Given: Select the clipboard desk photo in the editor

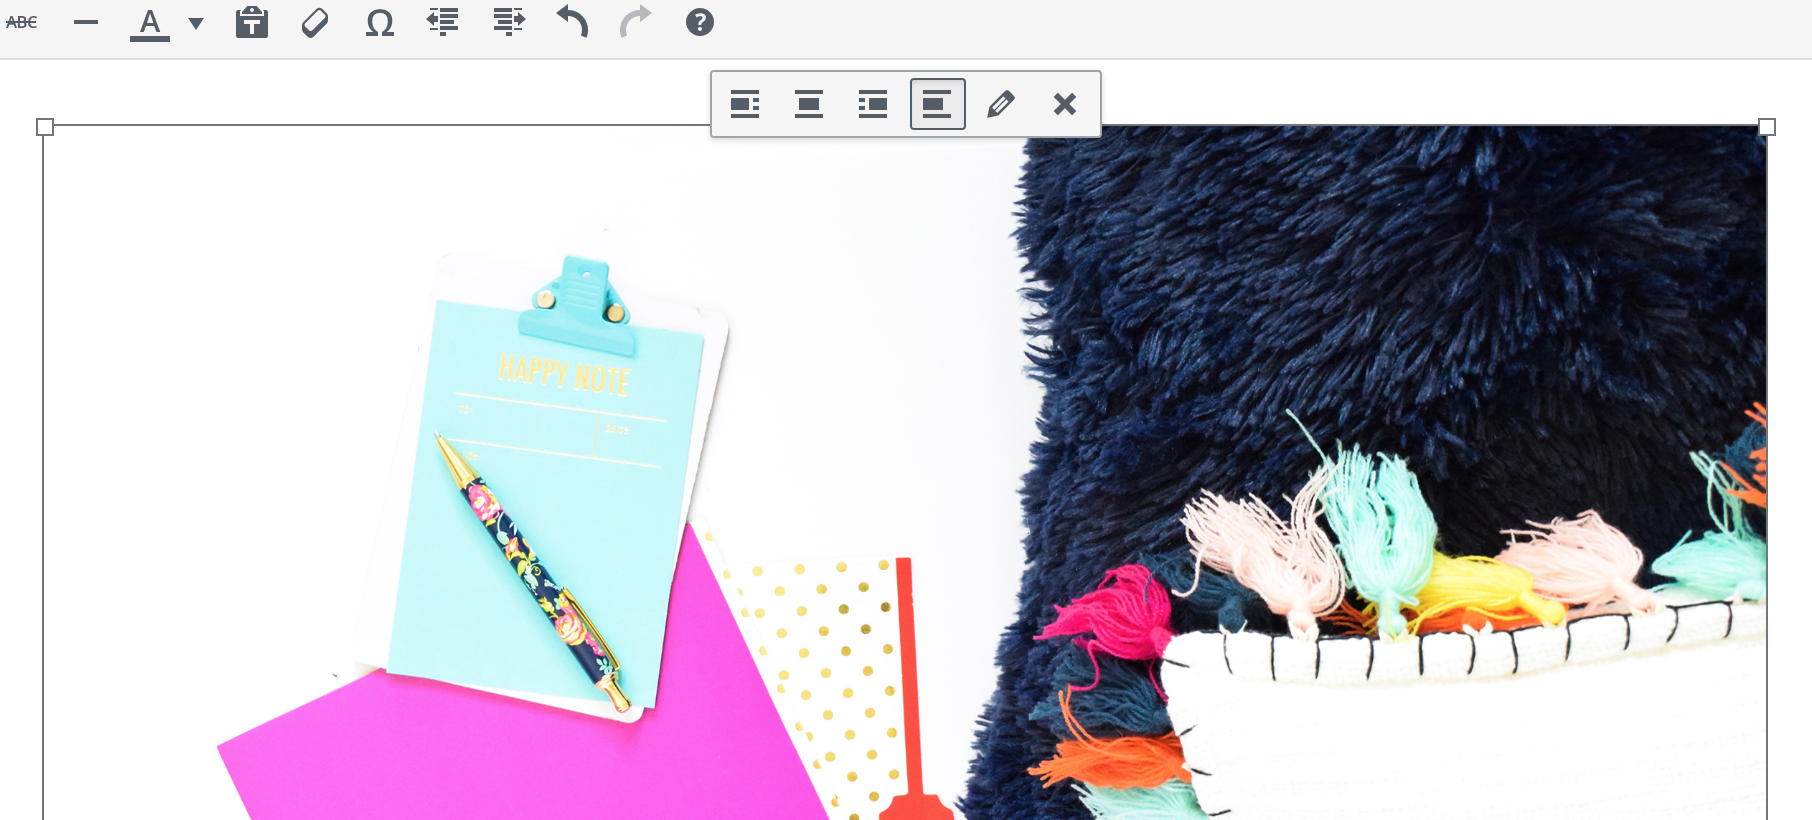Looking at the screenshot, I should tap(905, 473).
